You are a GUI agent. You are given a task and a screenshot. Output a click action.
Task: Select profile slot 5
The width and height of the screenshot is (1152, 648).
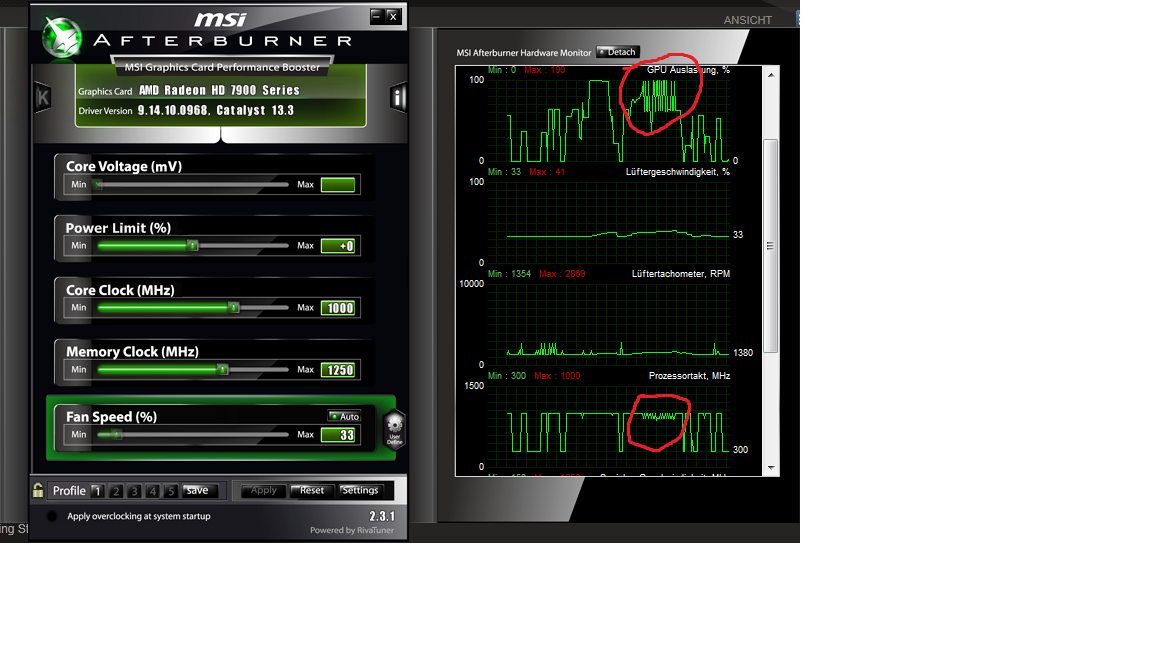click(x=170, y=491)
